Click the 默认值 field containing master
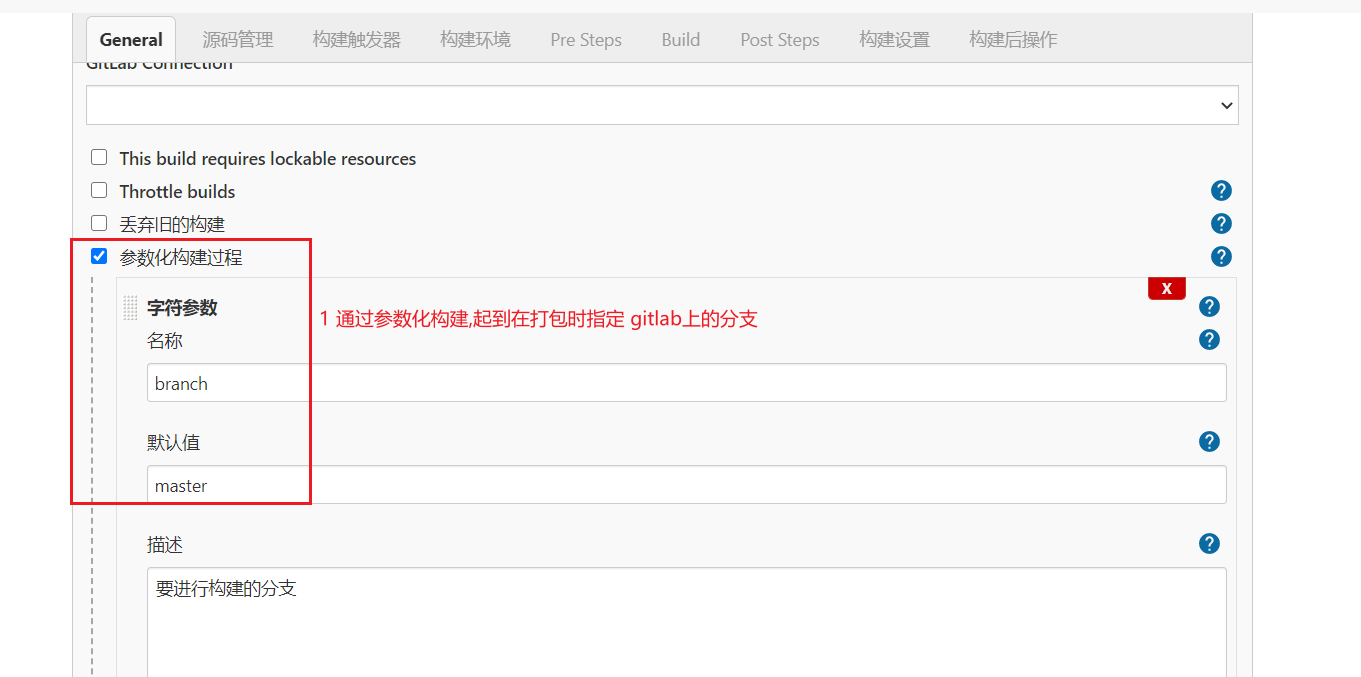 687,485
